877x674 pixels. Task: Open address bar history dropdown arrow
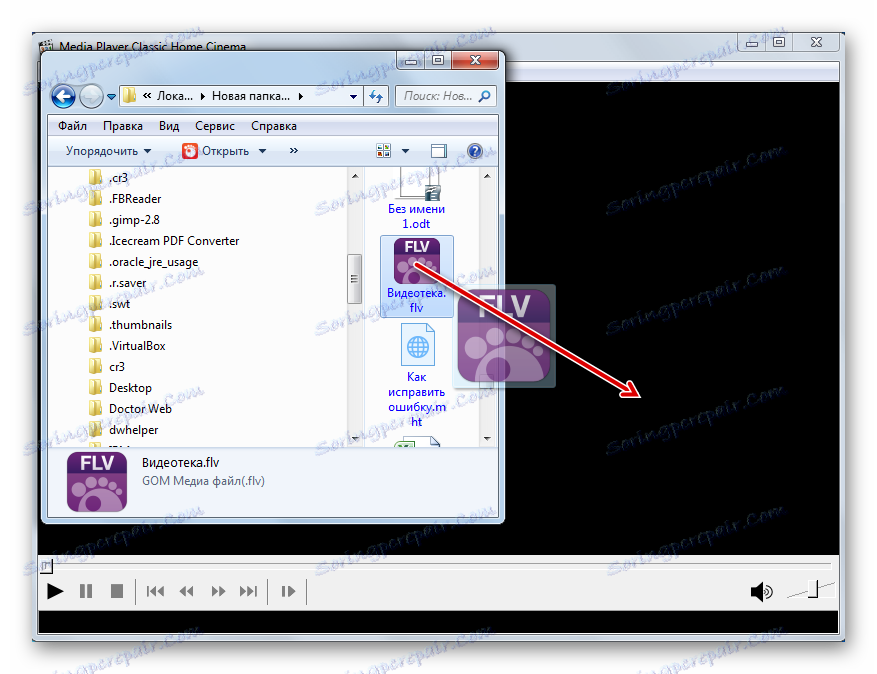coord(353,97)
